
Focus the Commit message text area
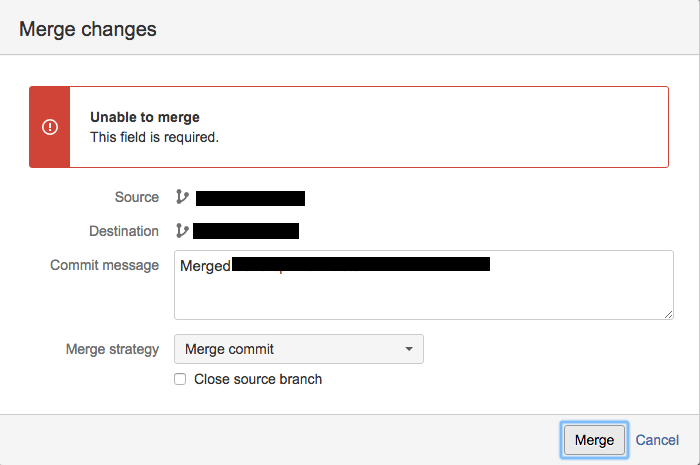point(423,295)
